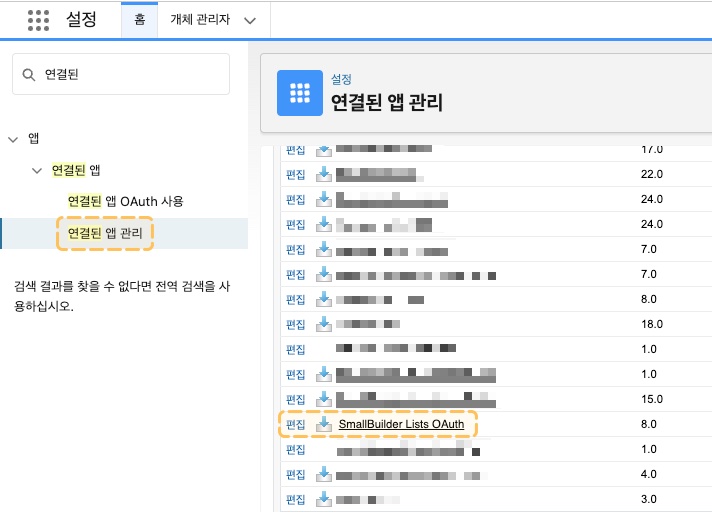Screen dimensions: 712x512
Task: Focus the Quick Find search field
Action: 130,75
